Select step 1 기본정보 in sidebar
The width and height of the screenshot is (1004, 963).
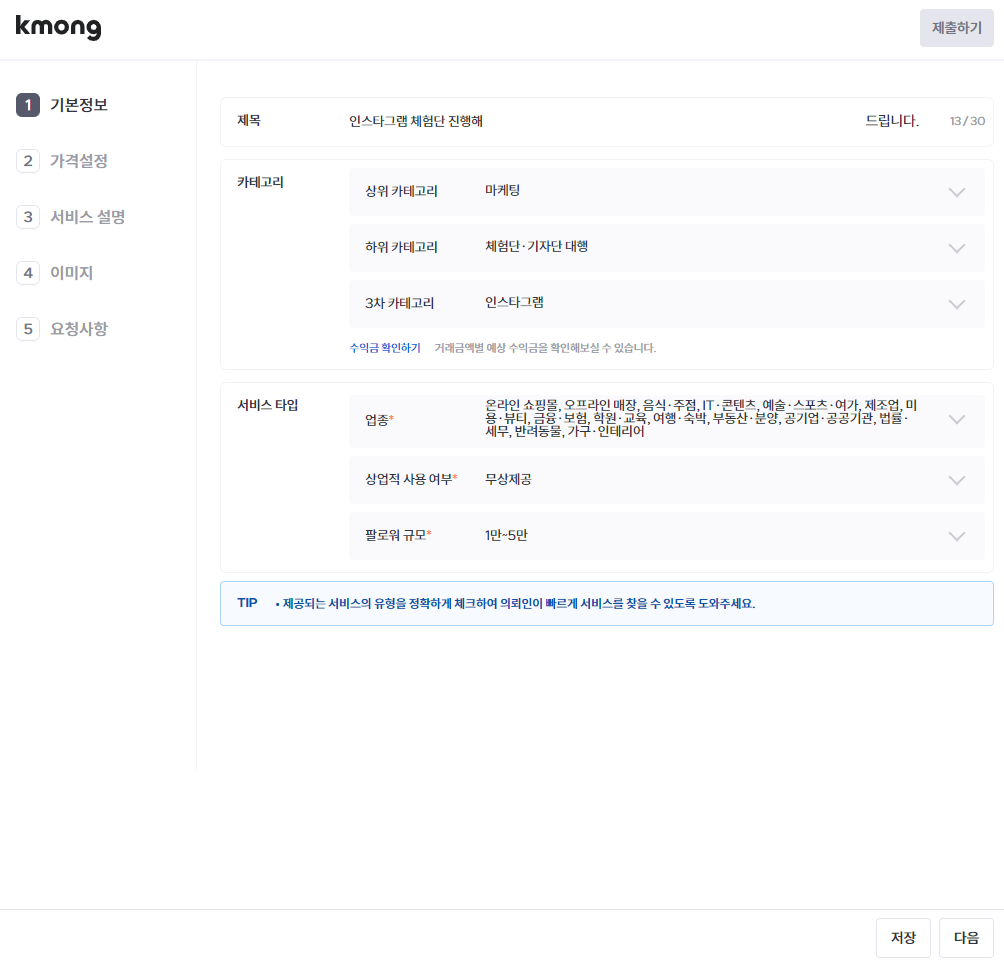(62, 105)
